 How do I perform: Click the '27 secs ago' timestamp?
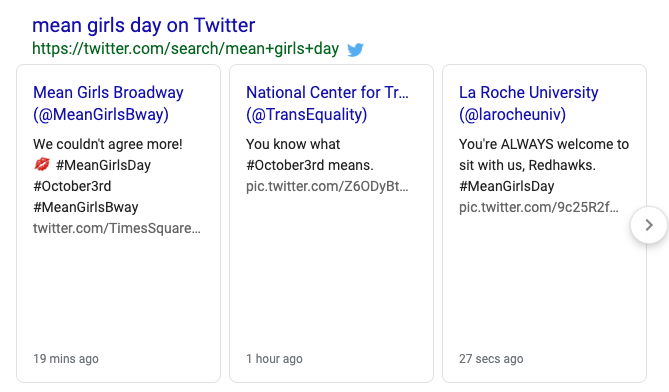[491, 359]
